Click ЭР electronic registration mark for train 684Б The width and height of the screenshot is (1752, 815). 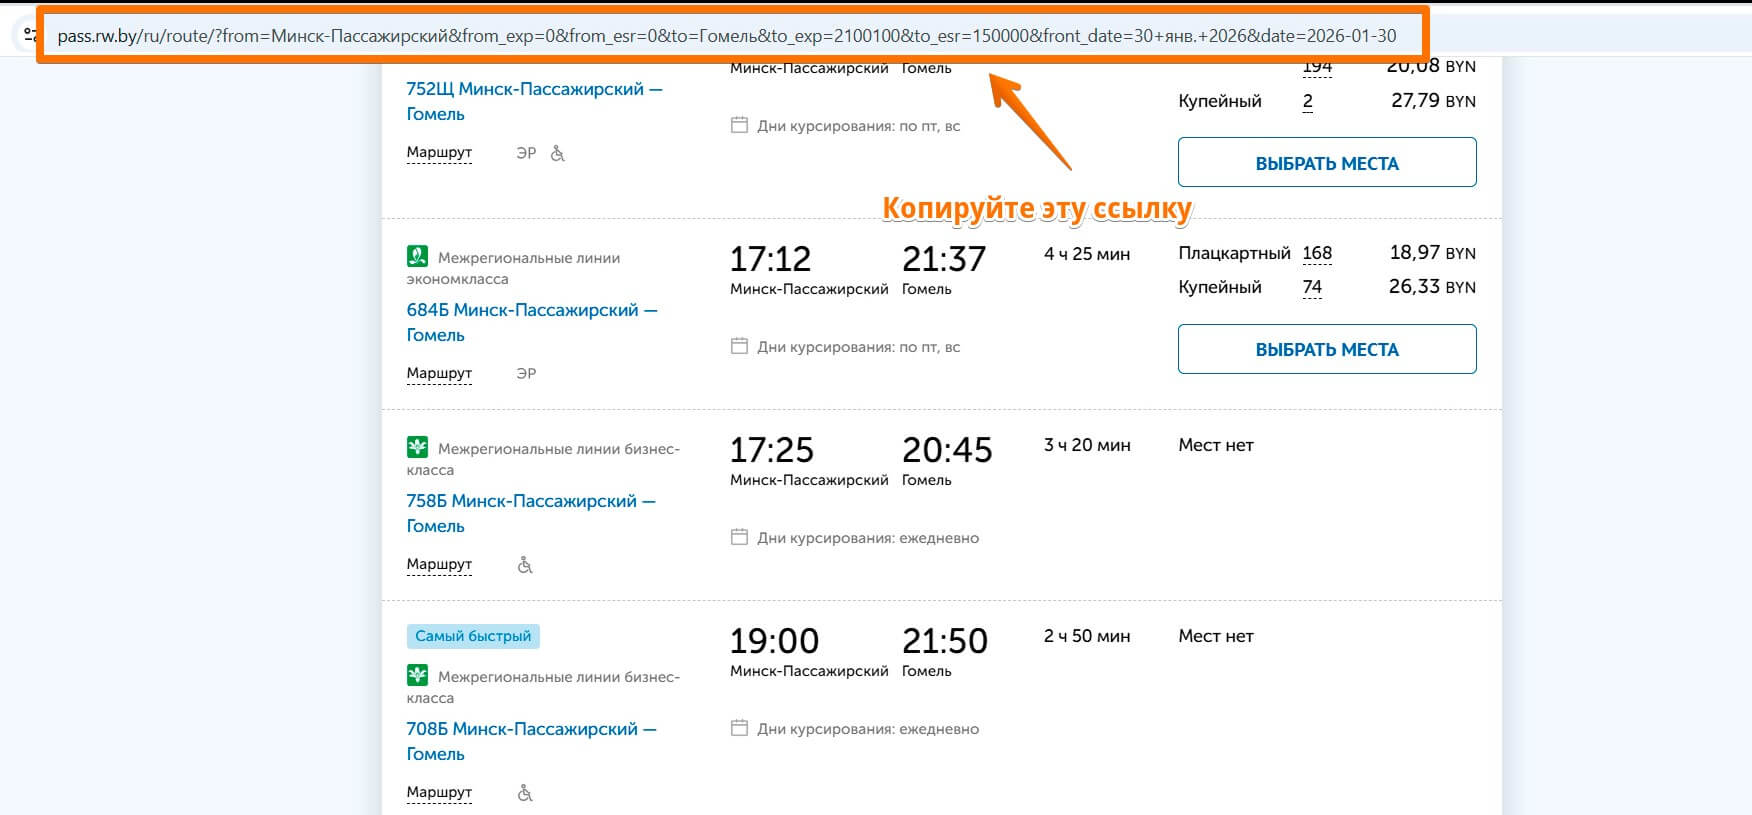[526, 373]
